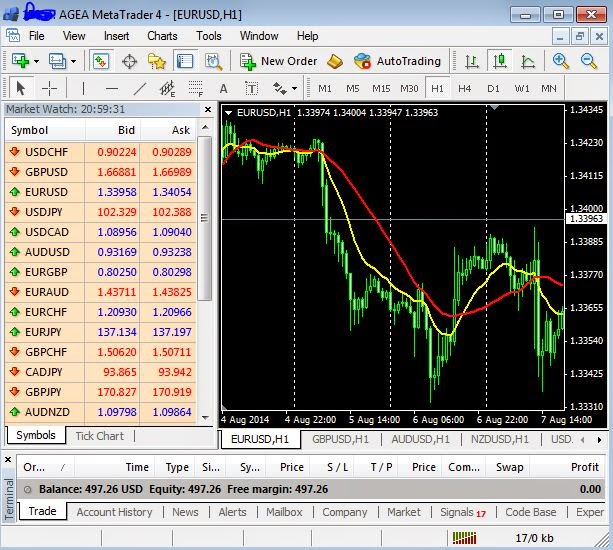This screenshot has width=613, height=550.
Task: Open the Tools menu
Action: point(209,36)
